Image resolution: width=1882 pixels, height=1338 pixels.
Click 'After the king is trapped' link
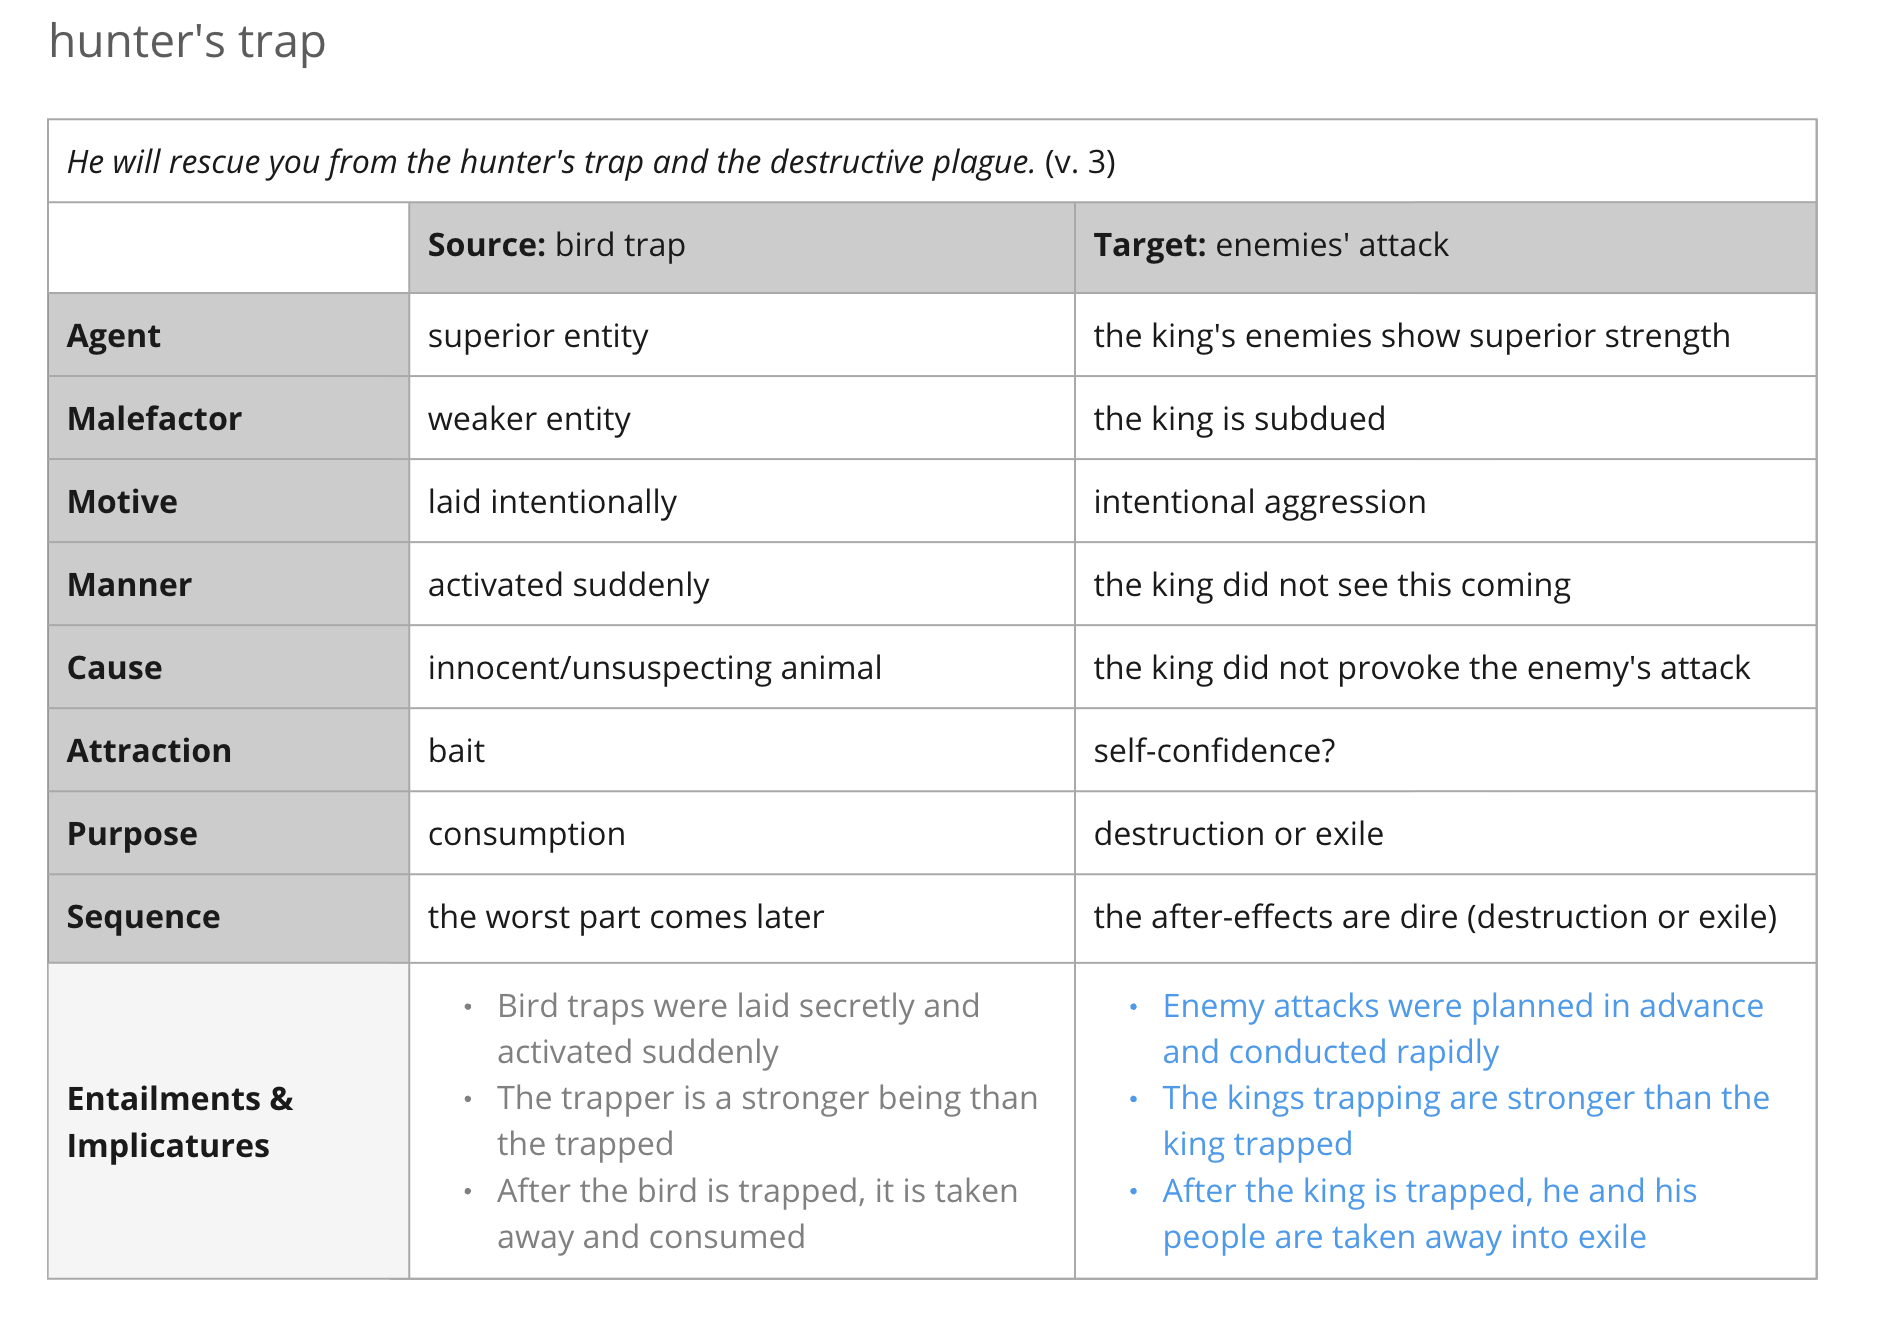click(x=1429, y=1191)
